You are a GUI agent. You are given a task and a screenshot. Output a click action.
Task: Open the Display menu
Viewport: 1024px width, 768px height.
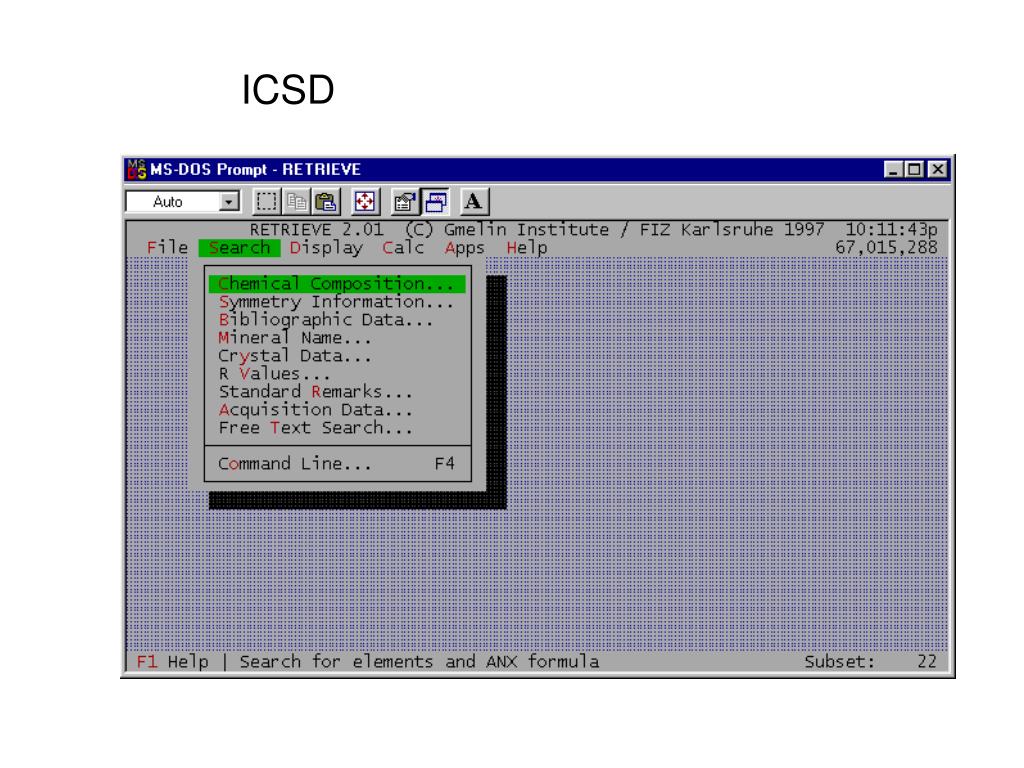tap(326, 248)
